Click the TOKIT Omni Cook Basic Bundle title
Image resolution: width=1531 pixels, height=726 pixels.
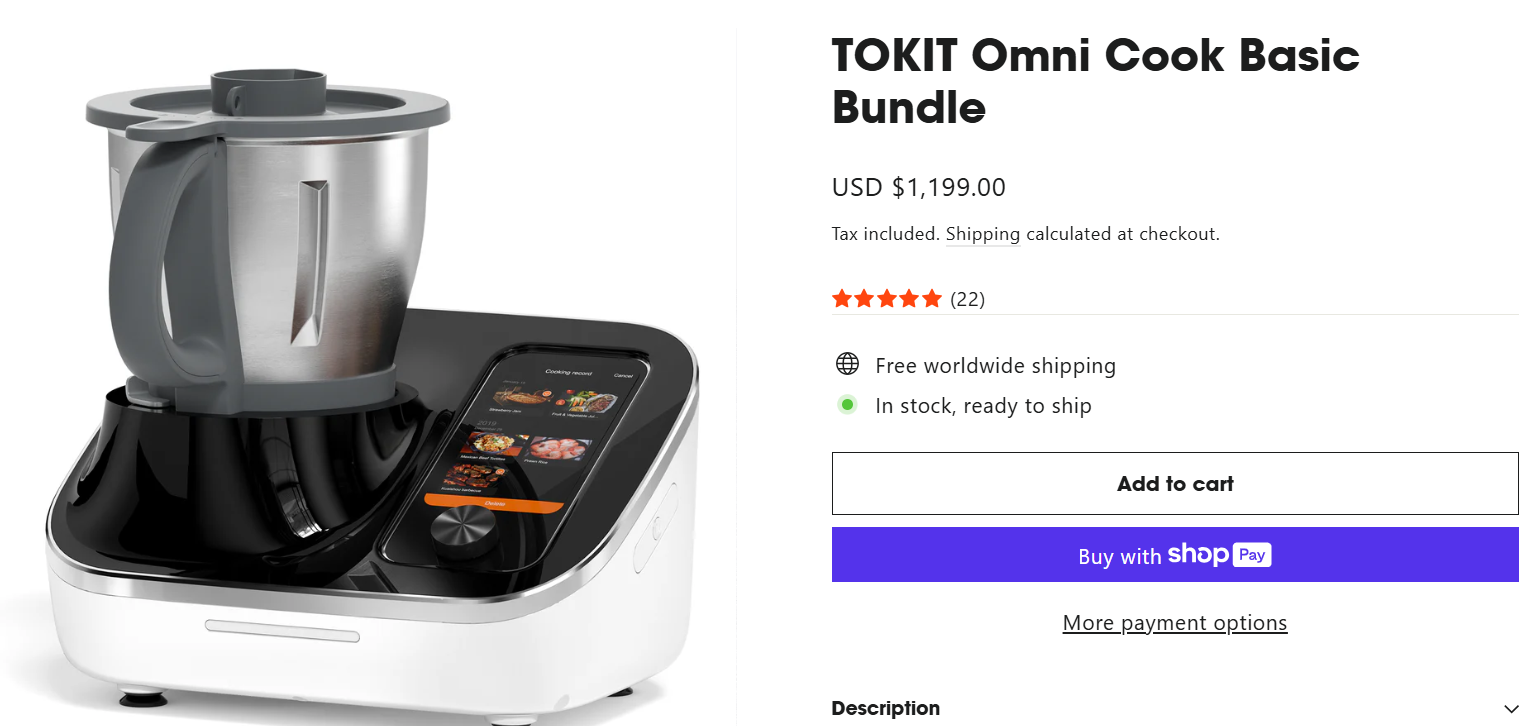click(1096, 81)
